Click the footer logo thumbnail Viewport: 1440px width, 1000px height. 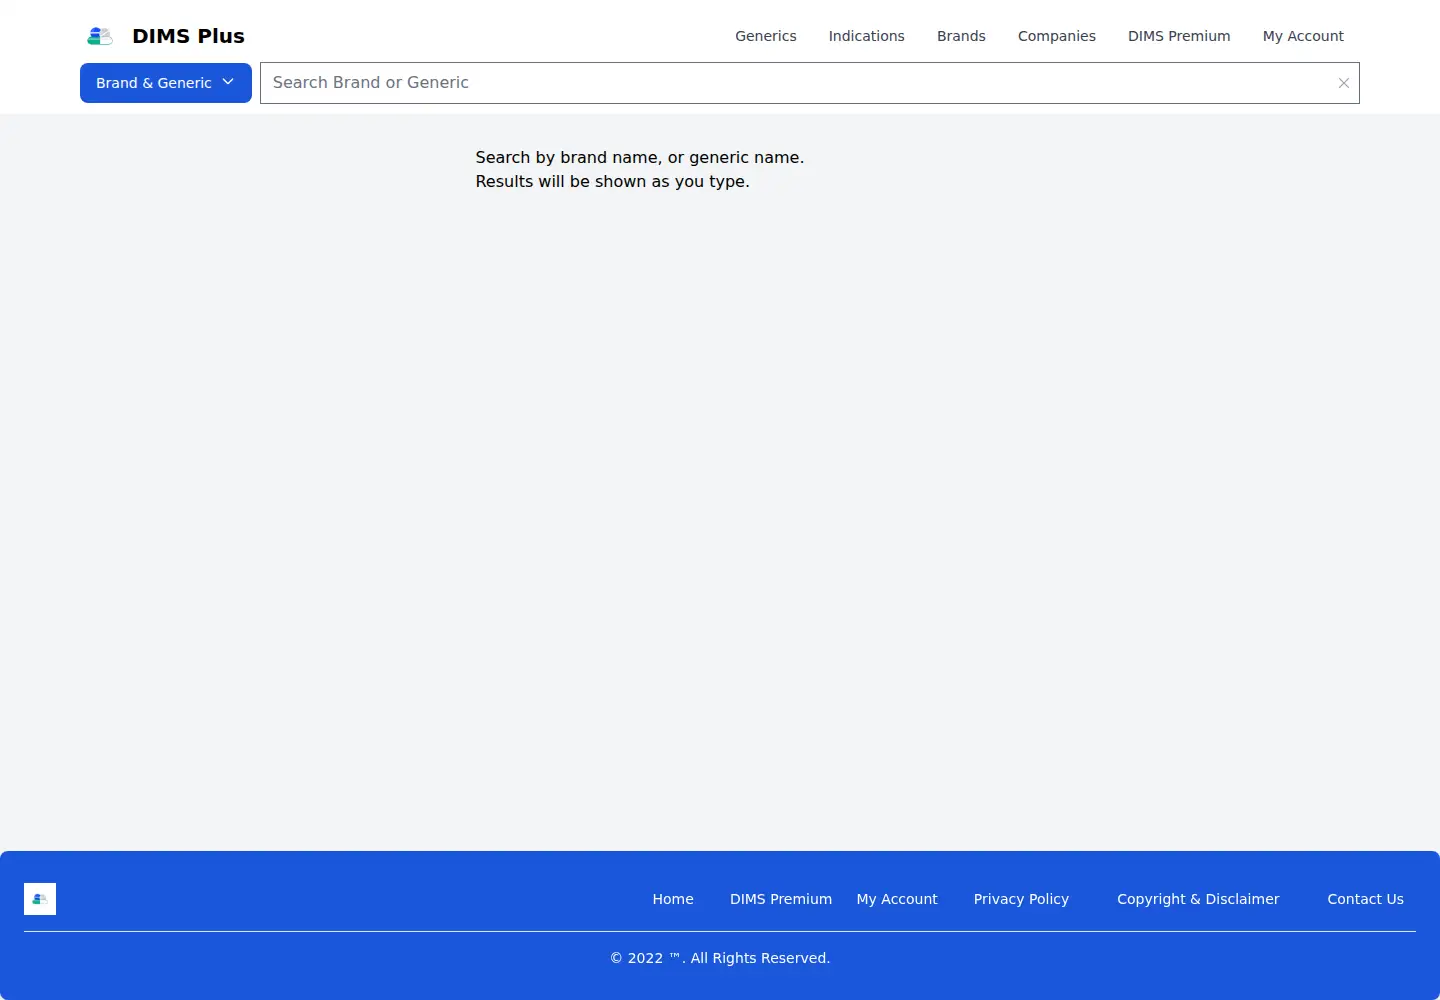pyautogui.click(x=40, y=899)
